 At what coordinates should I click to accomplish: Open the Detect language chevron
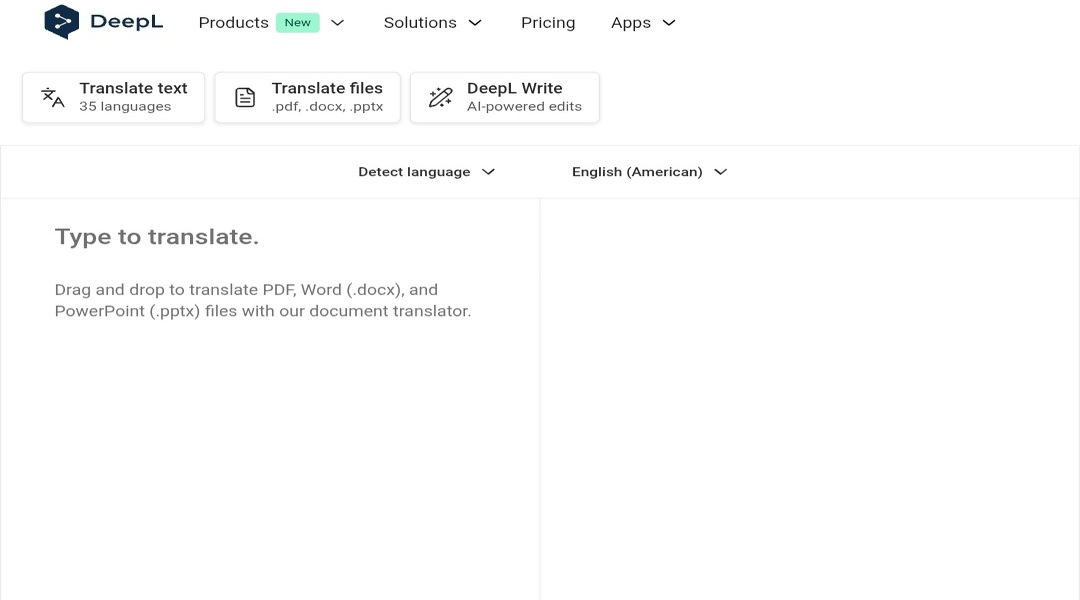[488, 172]
